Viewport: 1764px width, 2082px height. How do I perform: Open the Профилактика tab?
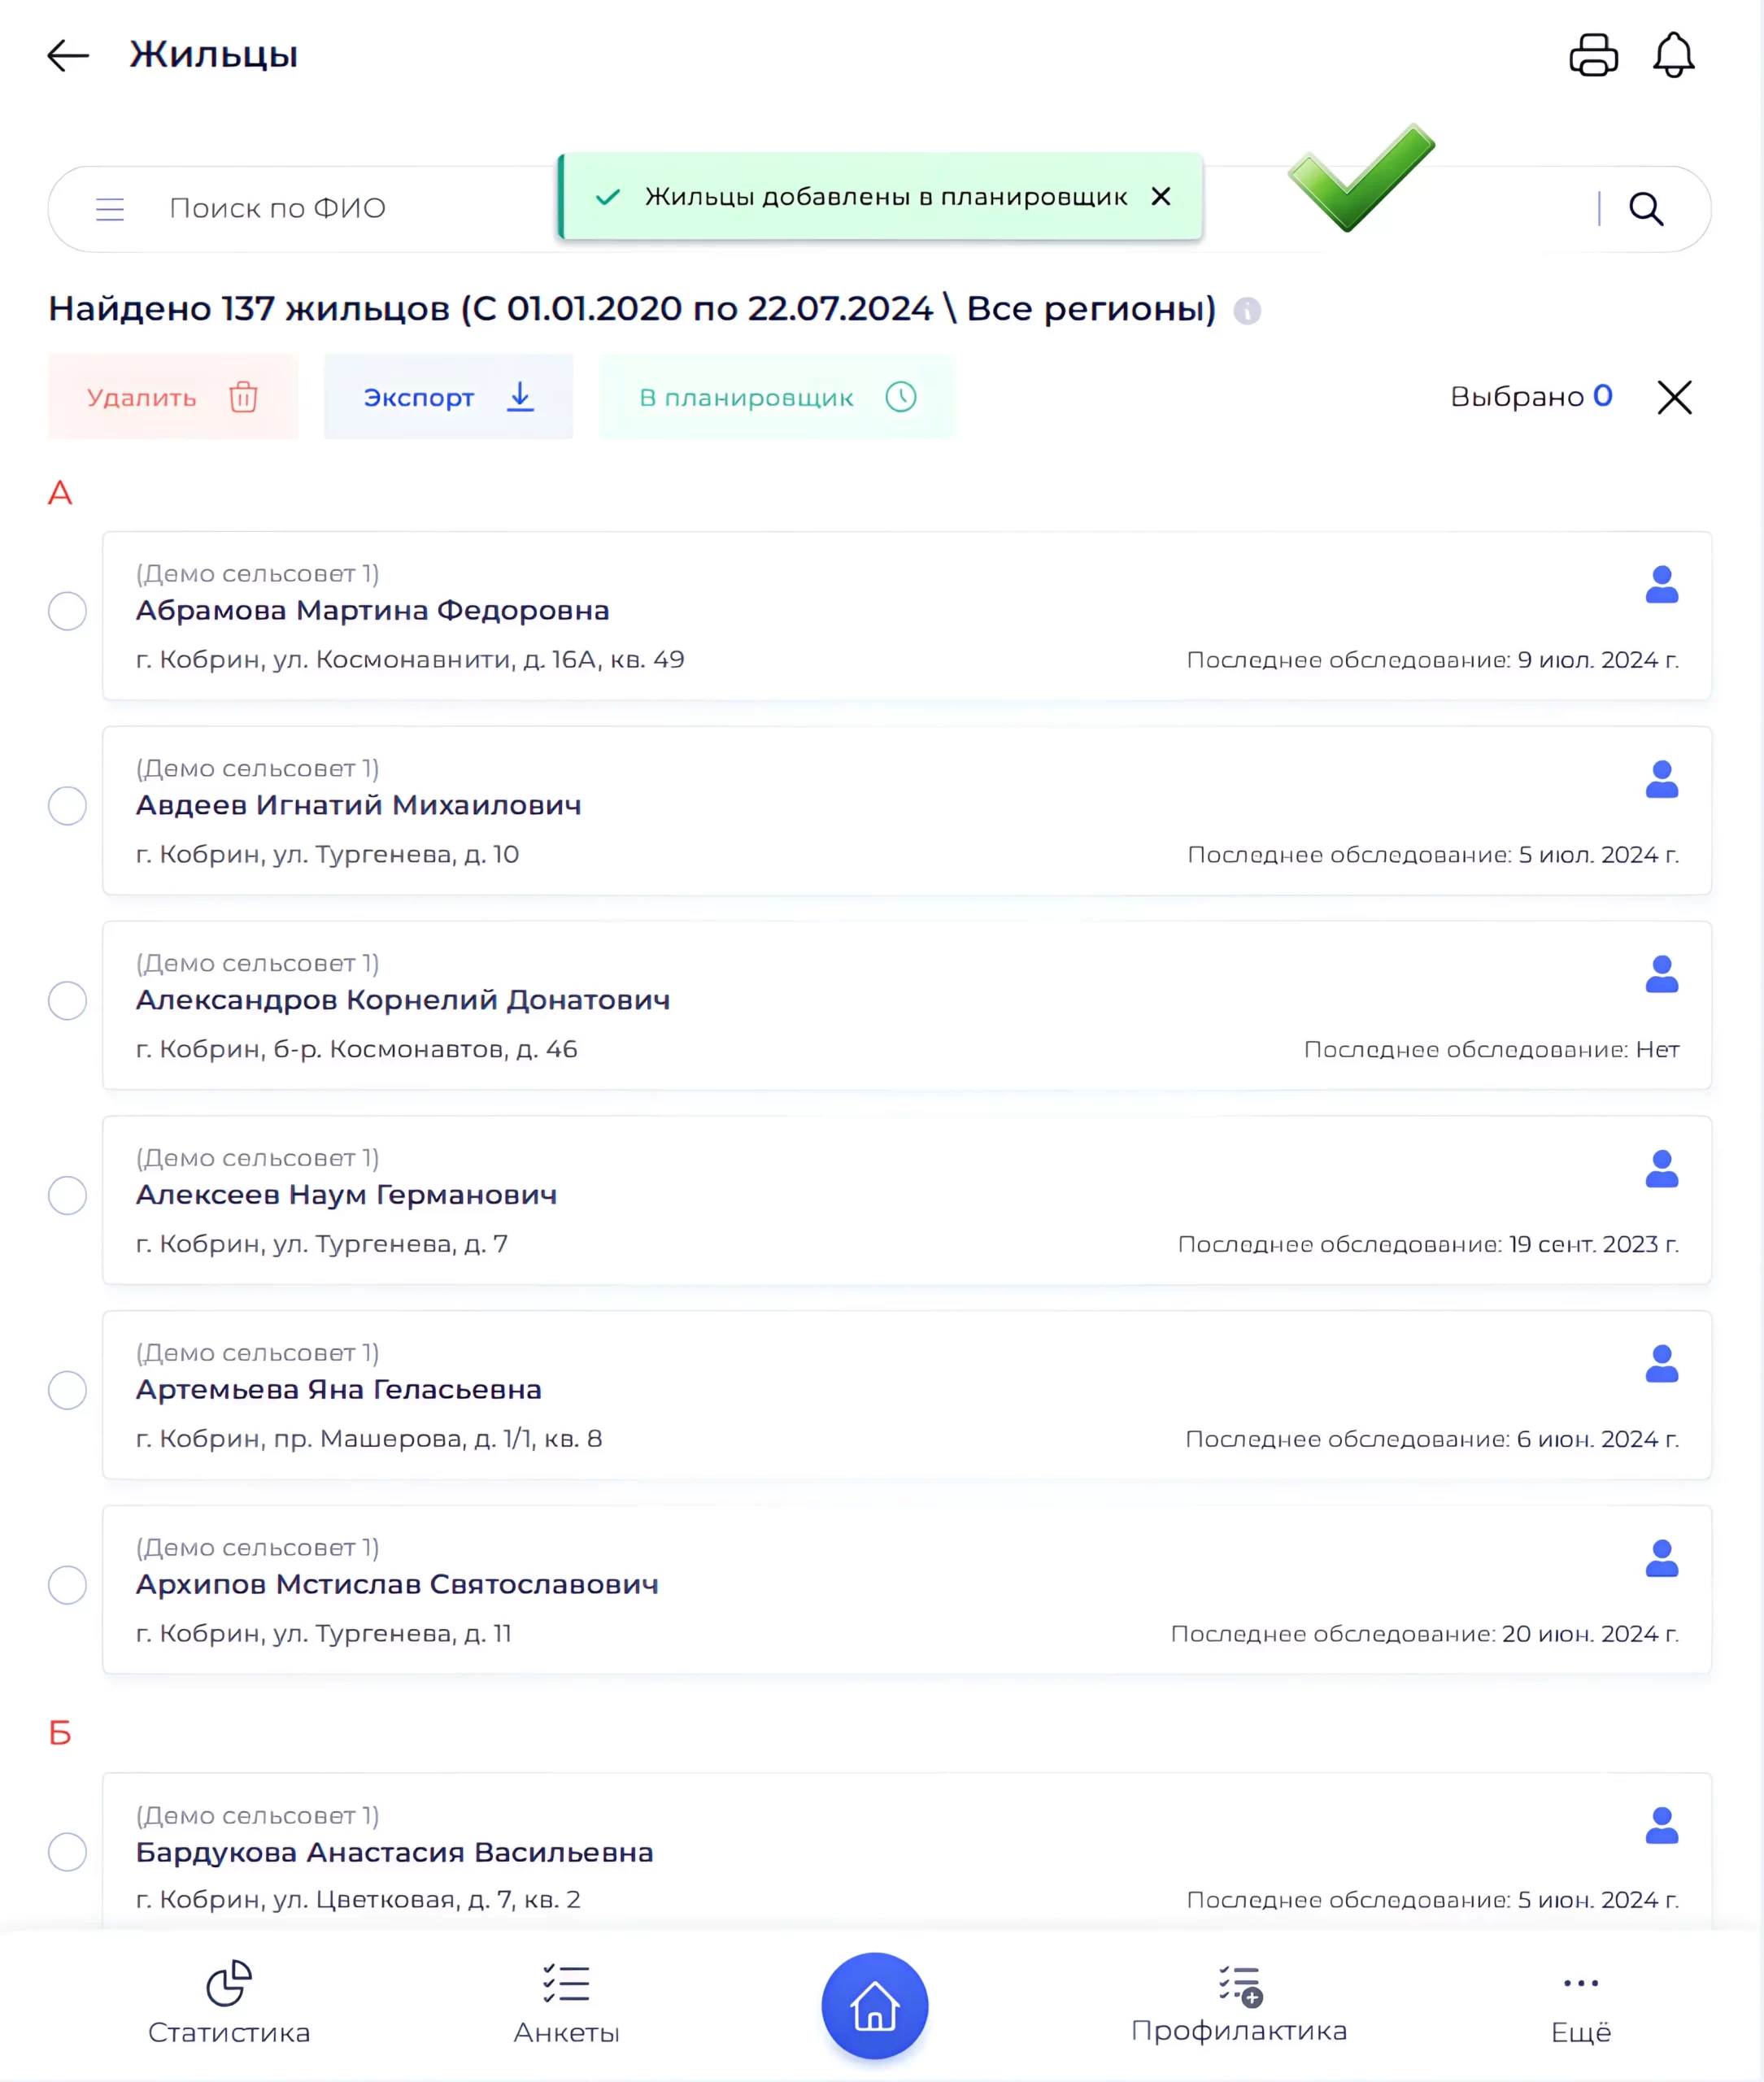coord(1239,2003)
